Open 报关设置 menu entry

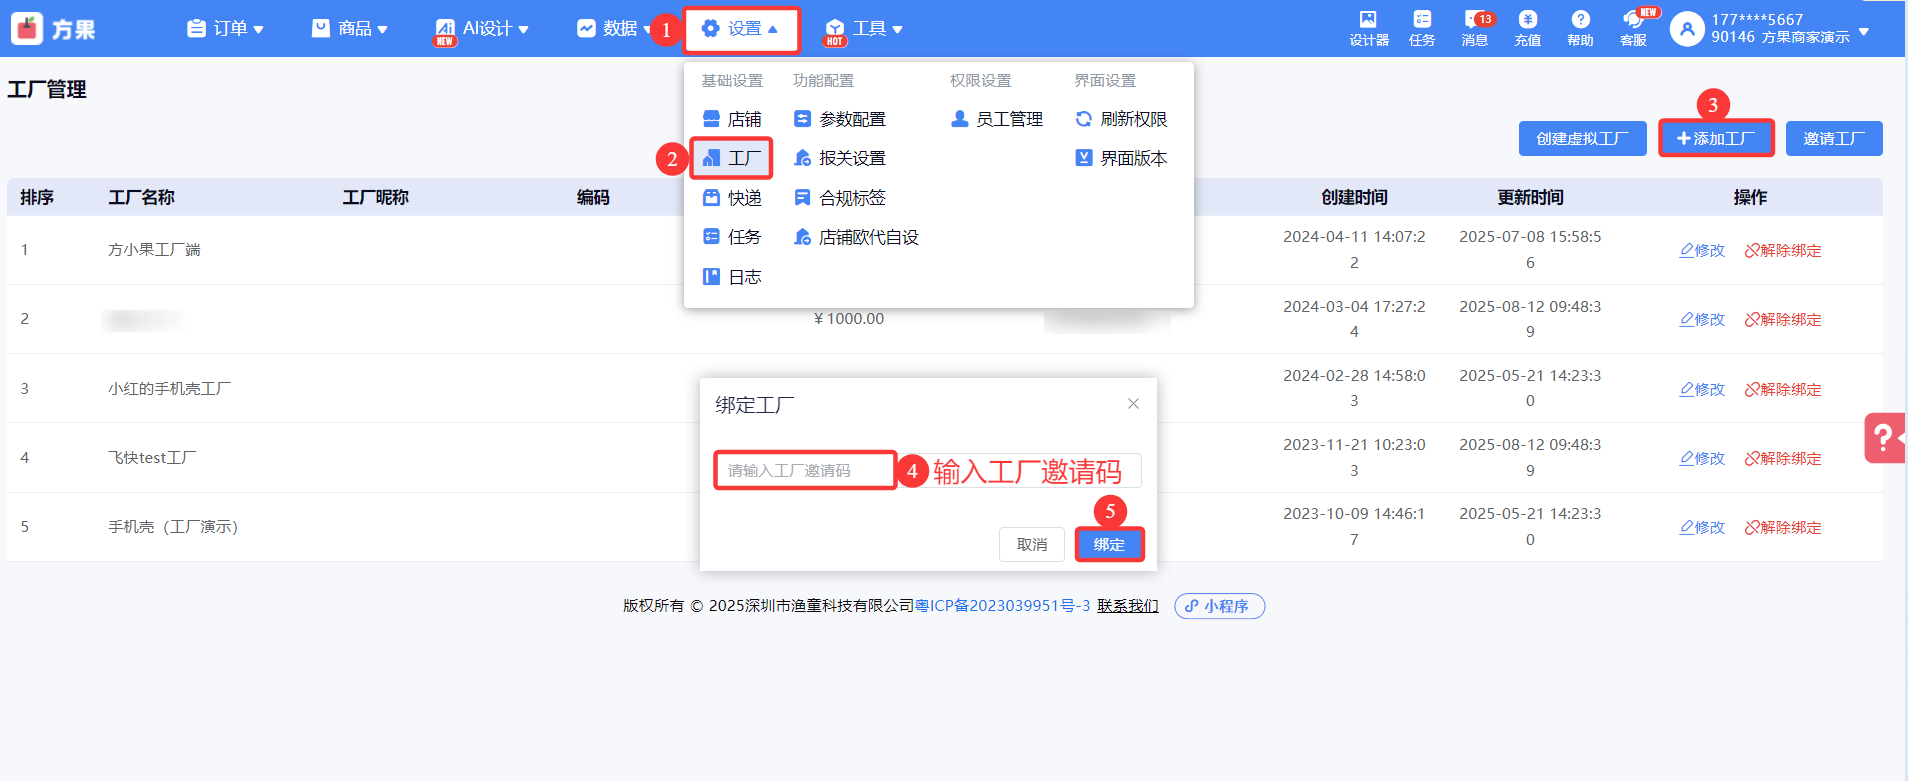pyautogui.click(x=840, y=158)
